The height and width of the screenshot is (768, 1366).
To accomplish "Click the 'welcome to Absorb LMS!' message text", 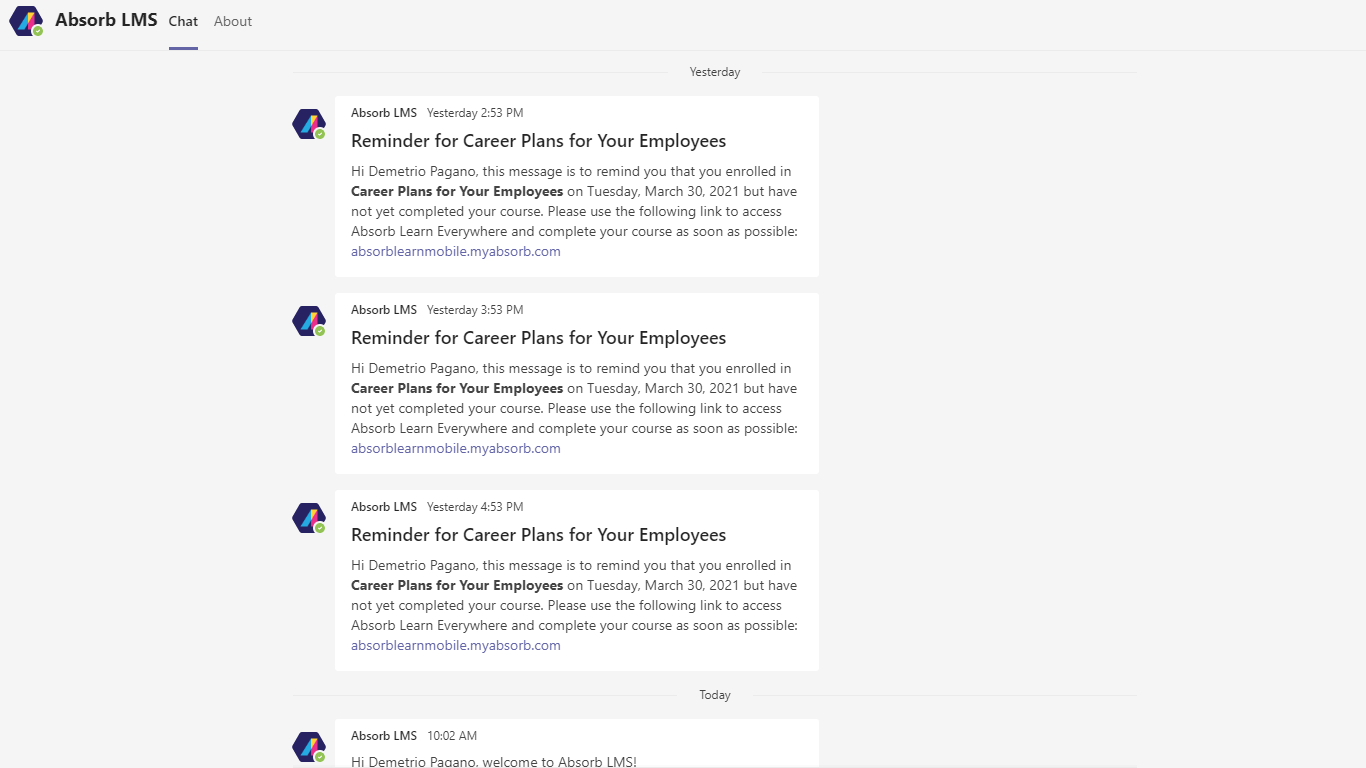I will click(x=494, y=762).
